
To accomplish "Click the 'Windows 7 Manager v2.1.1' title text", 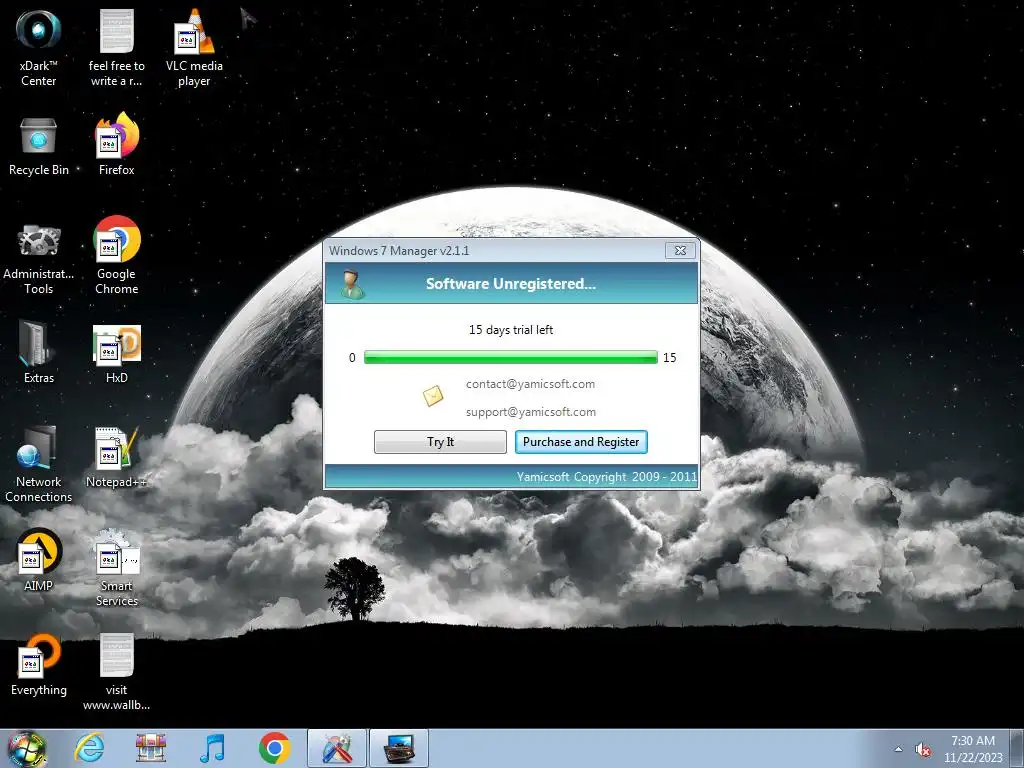I will (x=399, y=251).
